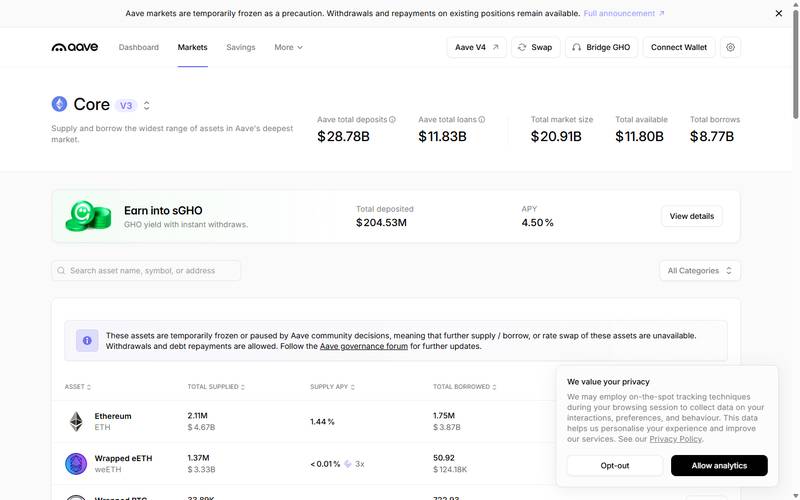Image resolution: width=800 pixels, height=500 pixels.
Task: Open the Aave governance forum link
Action: (x=364, y=346)
